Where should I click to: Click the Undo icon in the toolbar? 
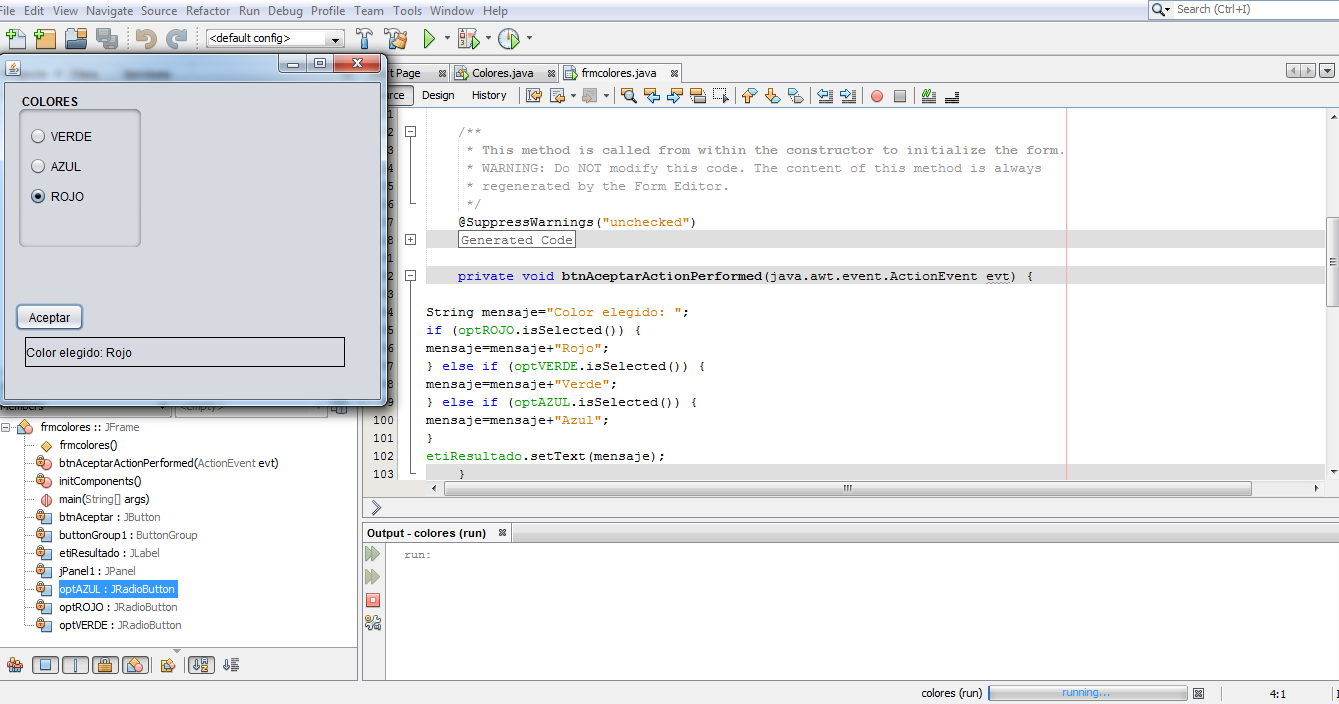146,37
